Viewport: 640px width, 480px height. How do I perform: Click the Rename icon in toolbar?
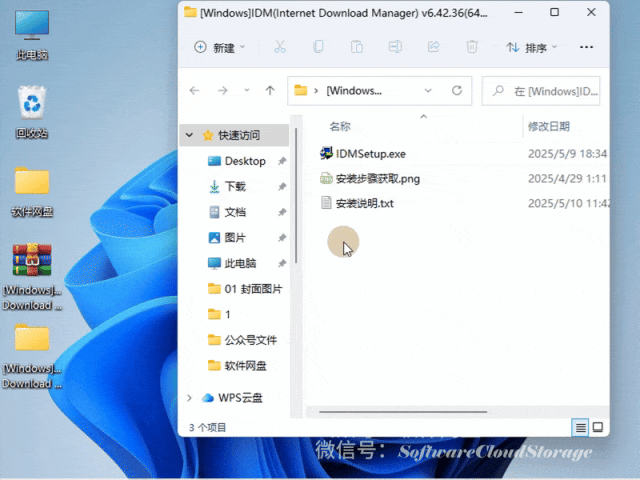point(395,47)
